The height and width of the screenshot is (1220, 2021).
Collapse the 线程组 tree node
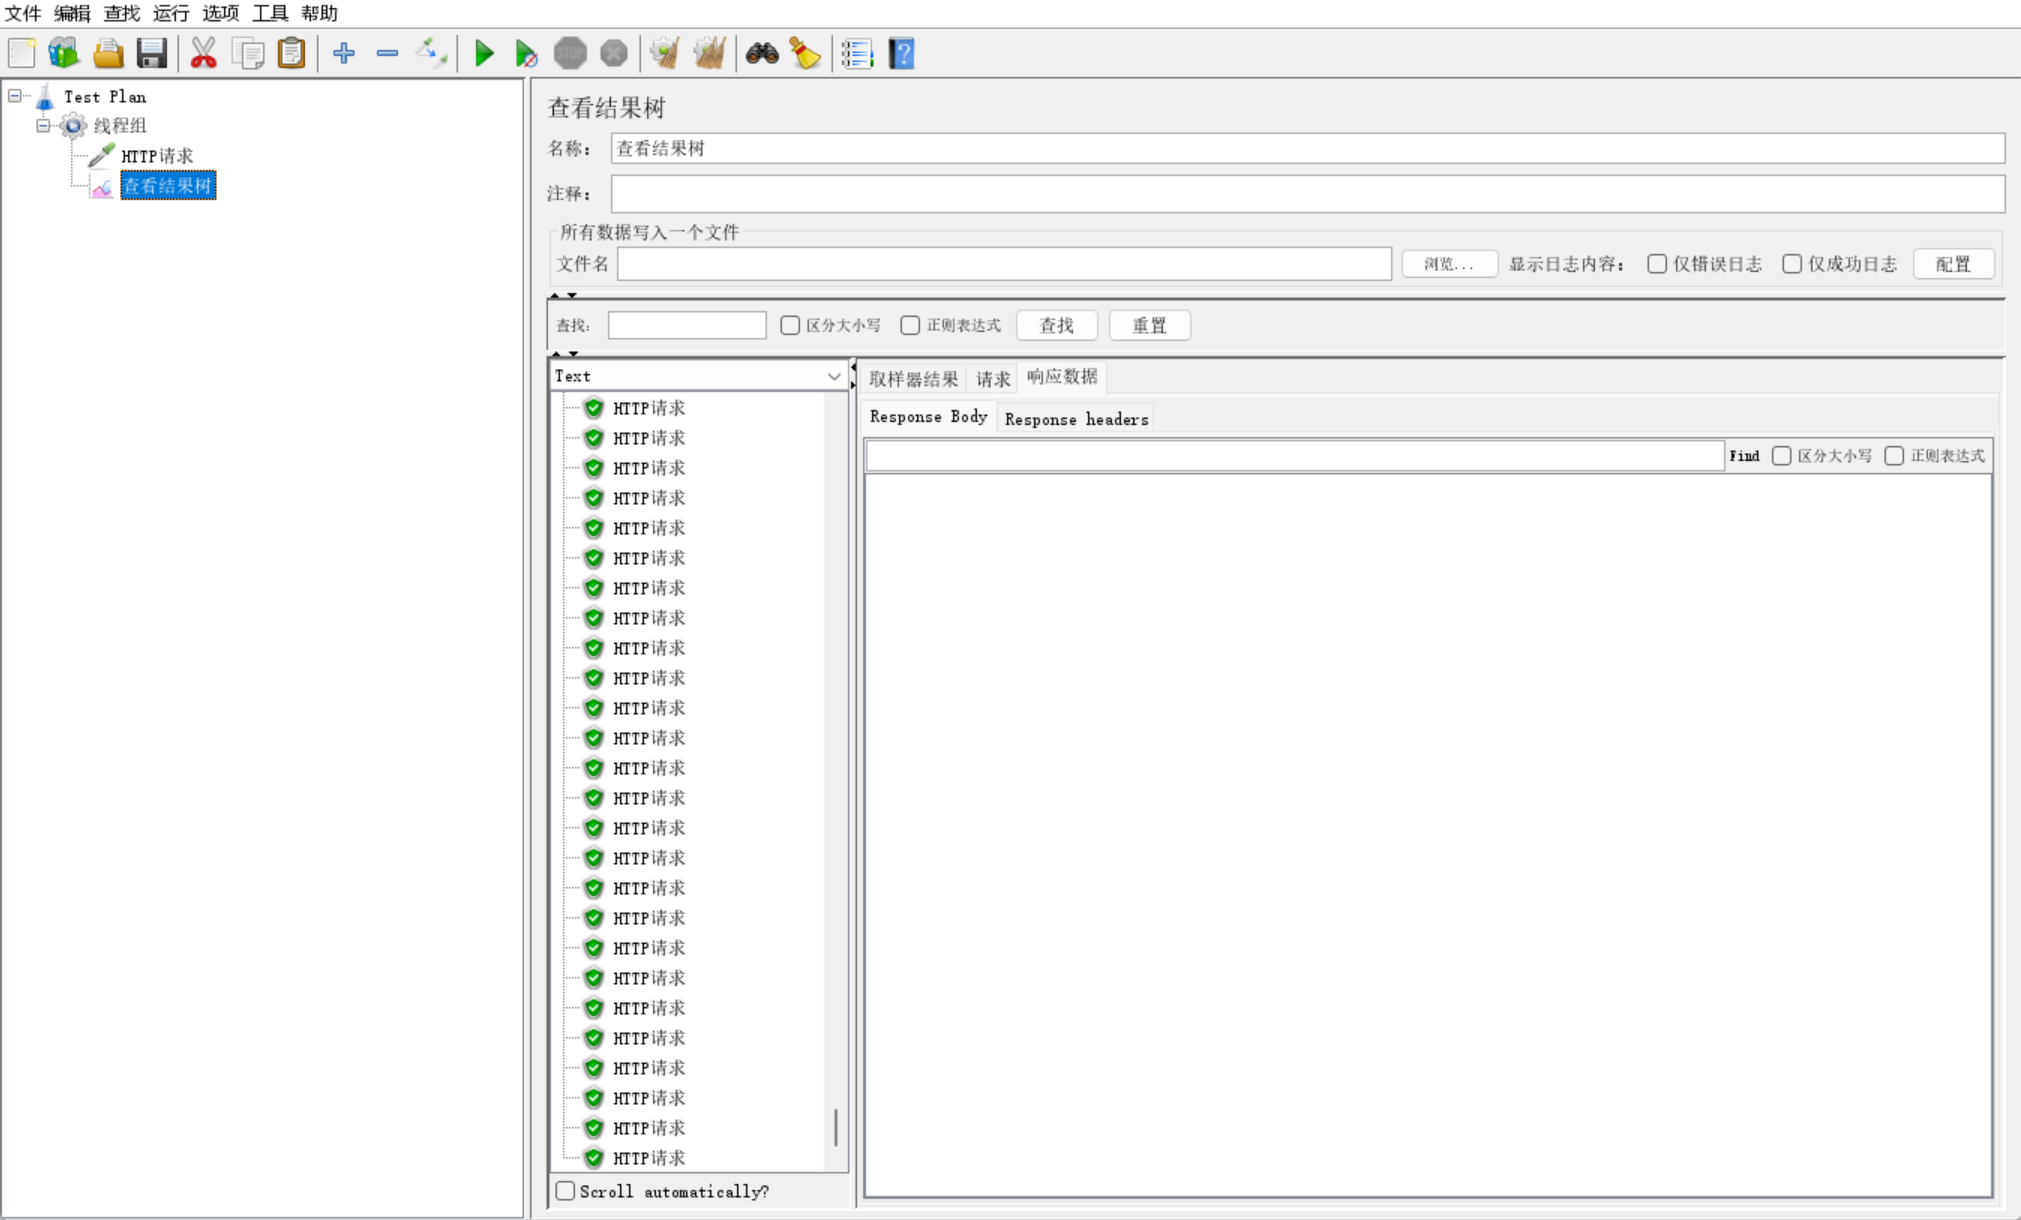click(x=43, y=125)
